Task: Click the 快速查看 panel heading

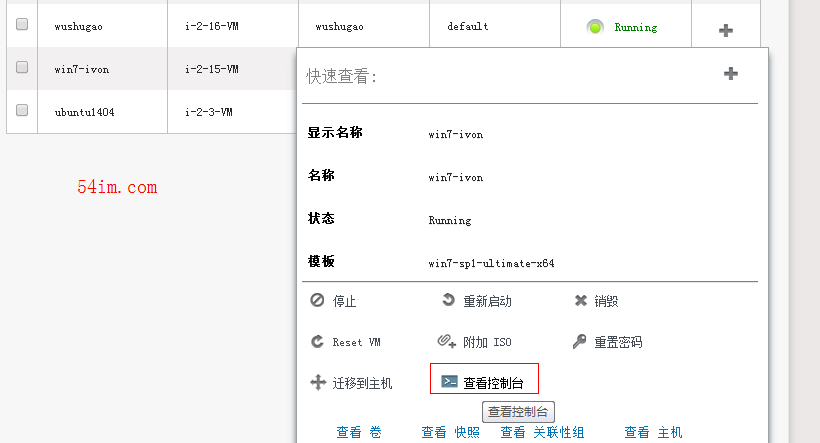Action: (341, 76)
